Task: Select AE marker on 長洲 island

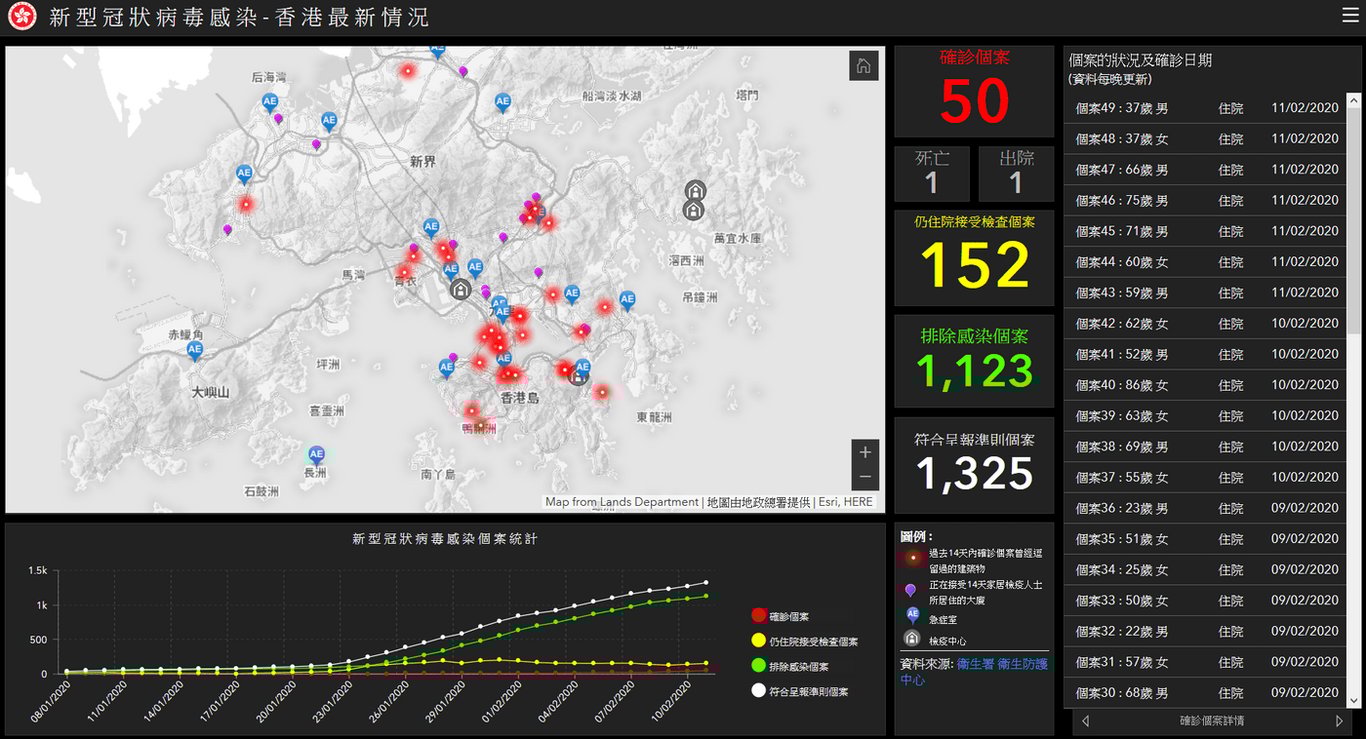Action: 317,456
